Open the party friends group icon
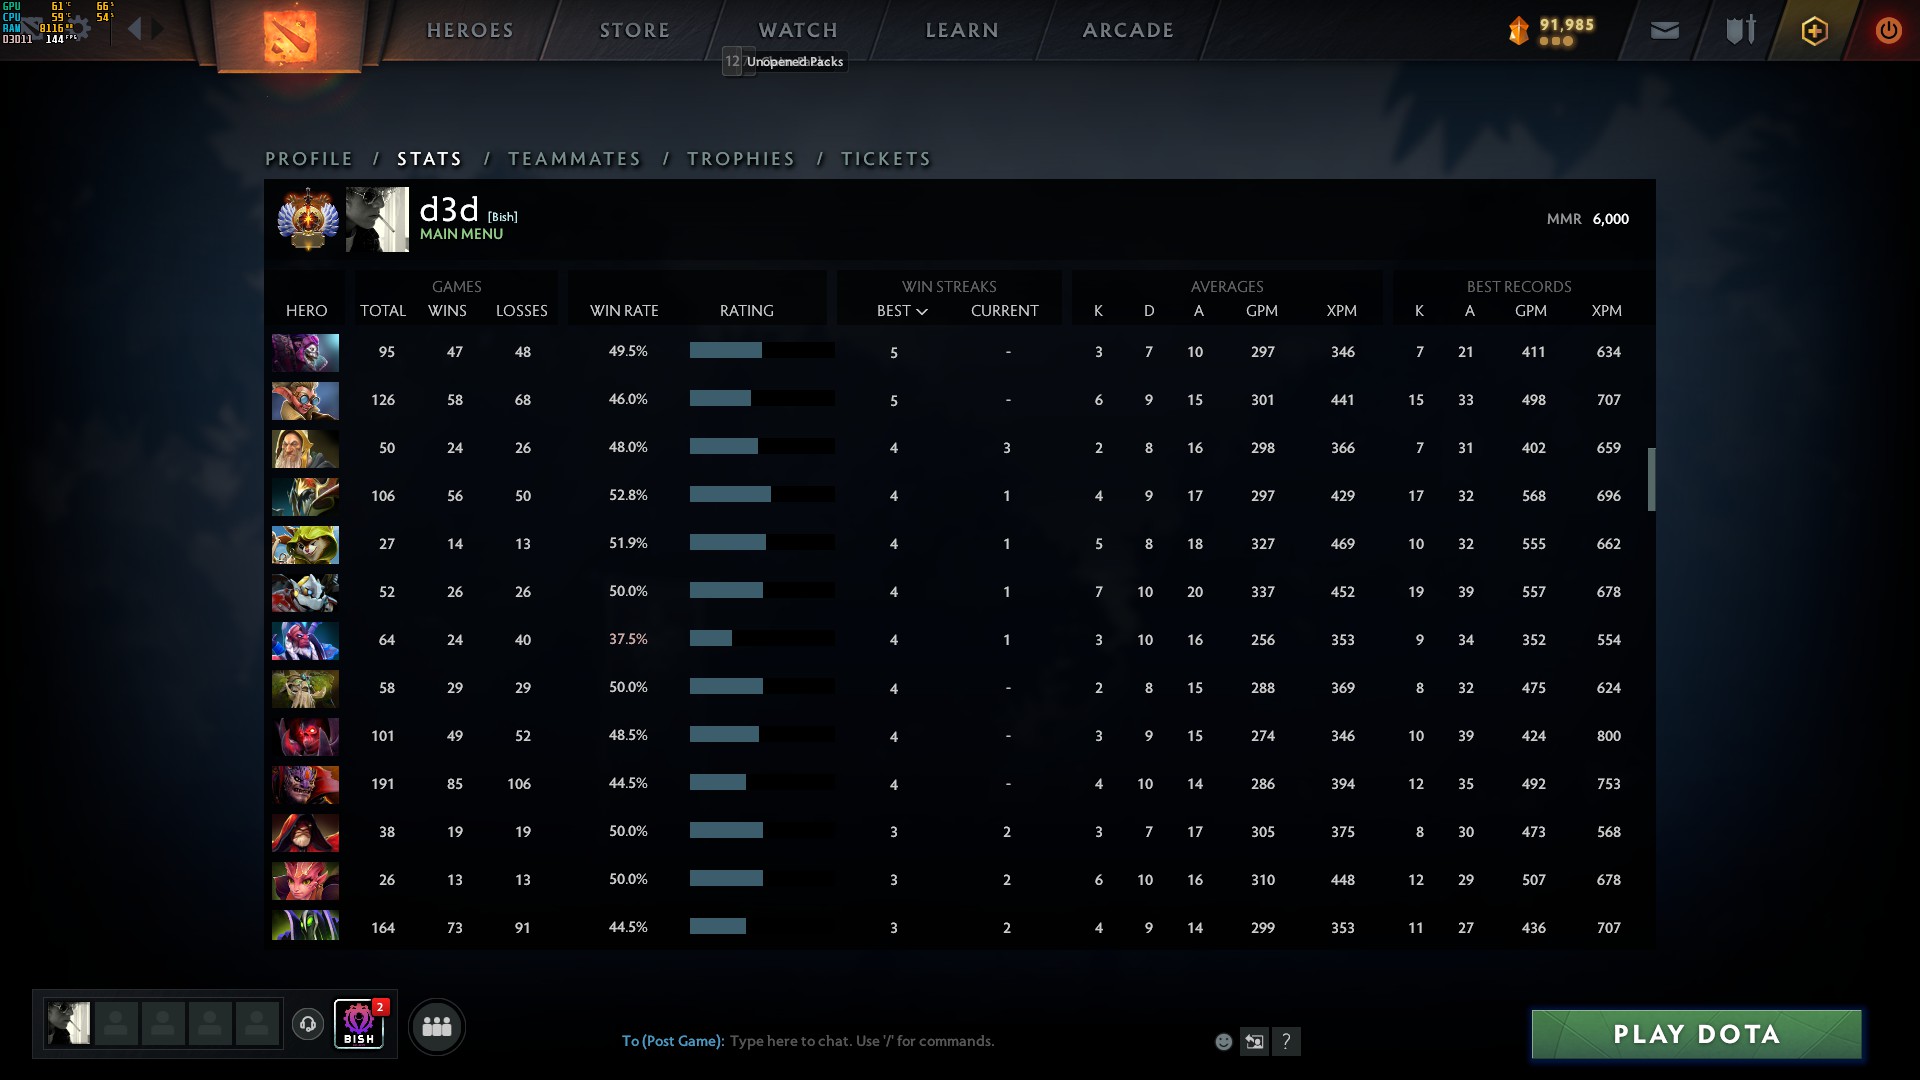The image size is (1920, 1080). click(x=437, y=1026)
